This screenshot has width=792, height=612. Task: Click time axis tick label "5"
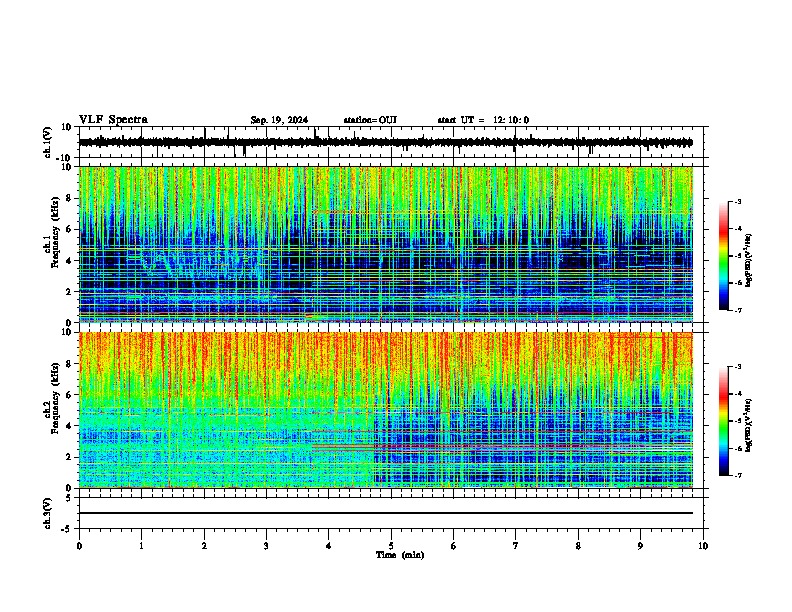point(391,546)
